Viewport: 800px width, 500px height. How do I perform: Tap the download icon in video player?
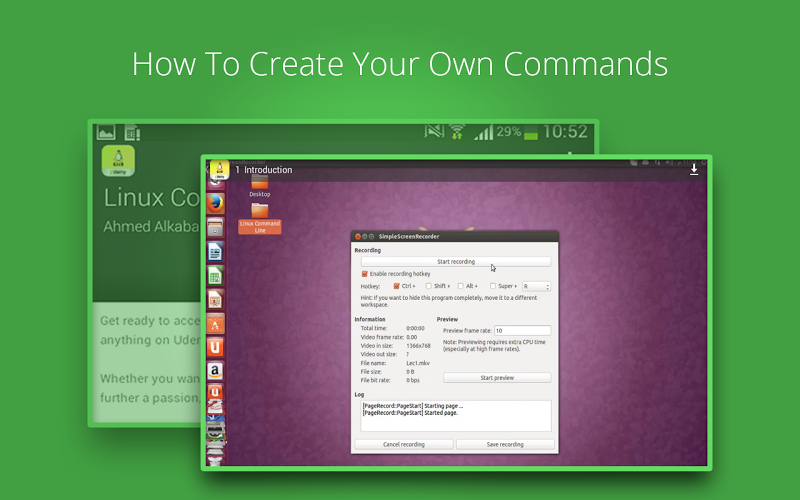click(x=694, y=169)
